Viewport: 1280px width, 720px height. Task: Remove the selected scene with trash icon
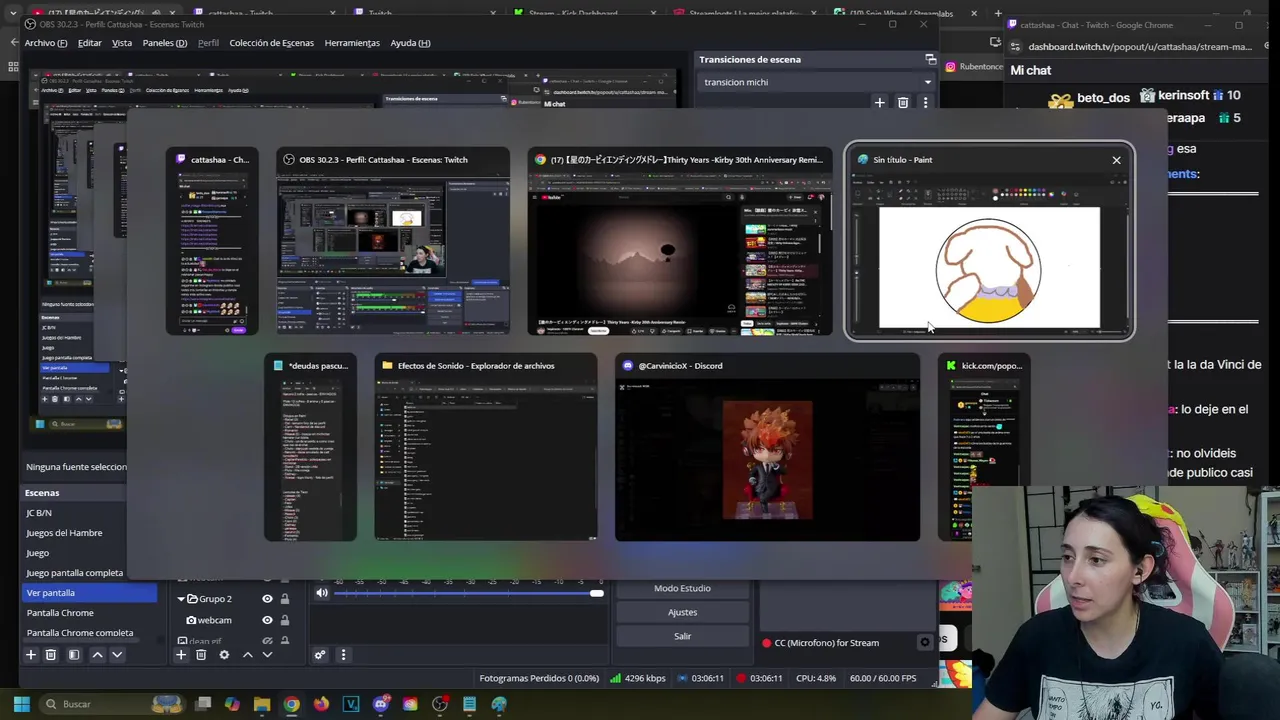(51, 655)
